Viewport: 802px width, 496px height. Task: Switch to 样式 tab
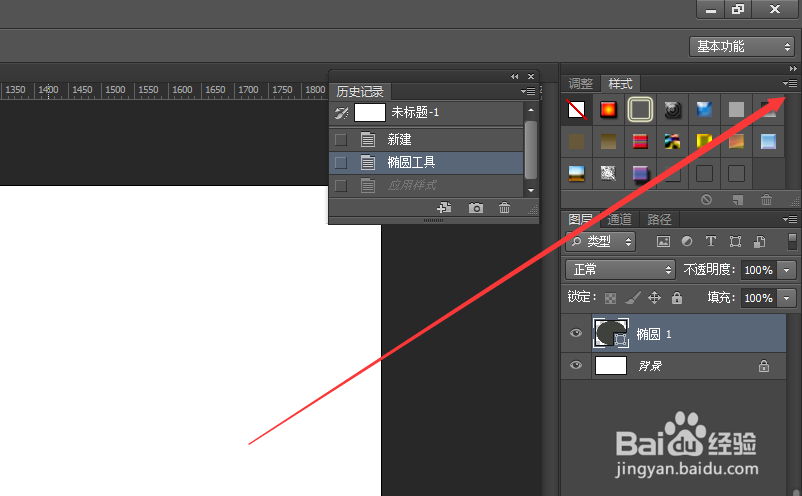point(620,83)
